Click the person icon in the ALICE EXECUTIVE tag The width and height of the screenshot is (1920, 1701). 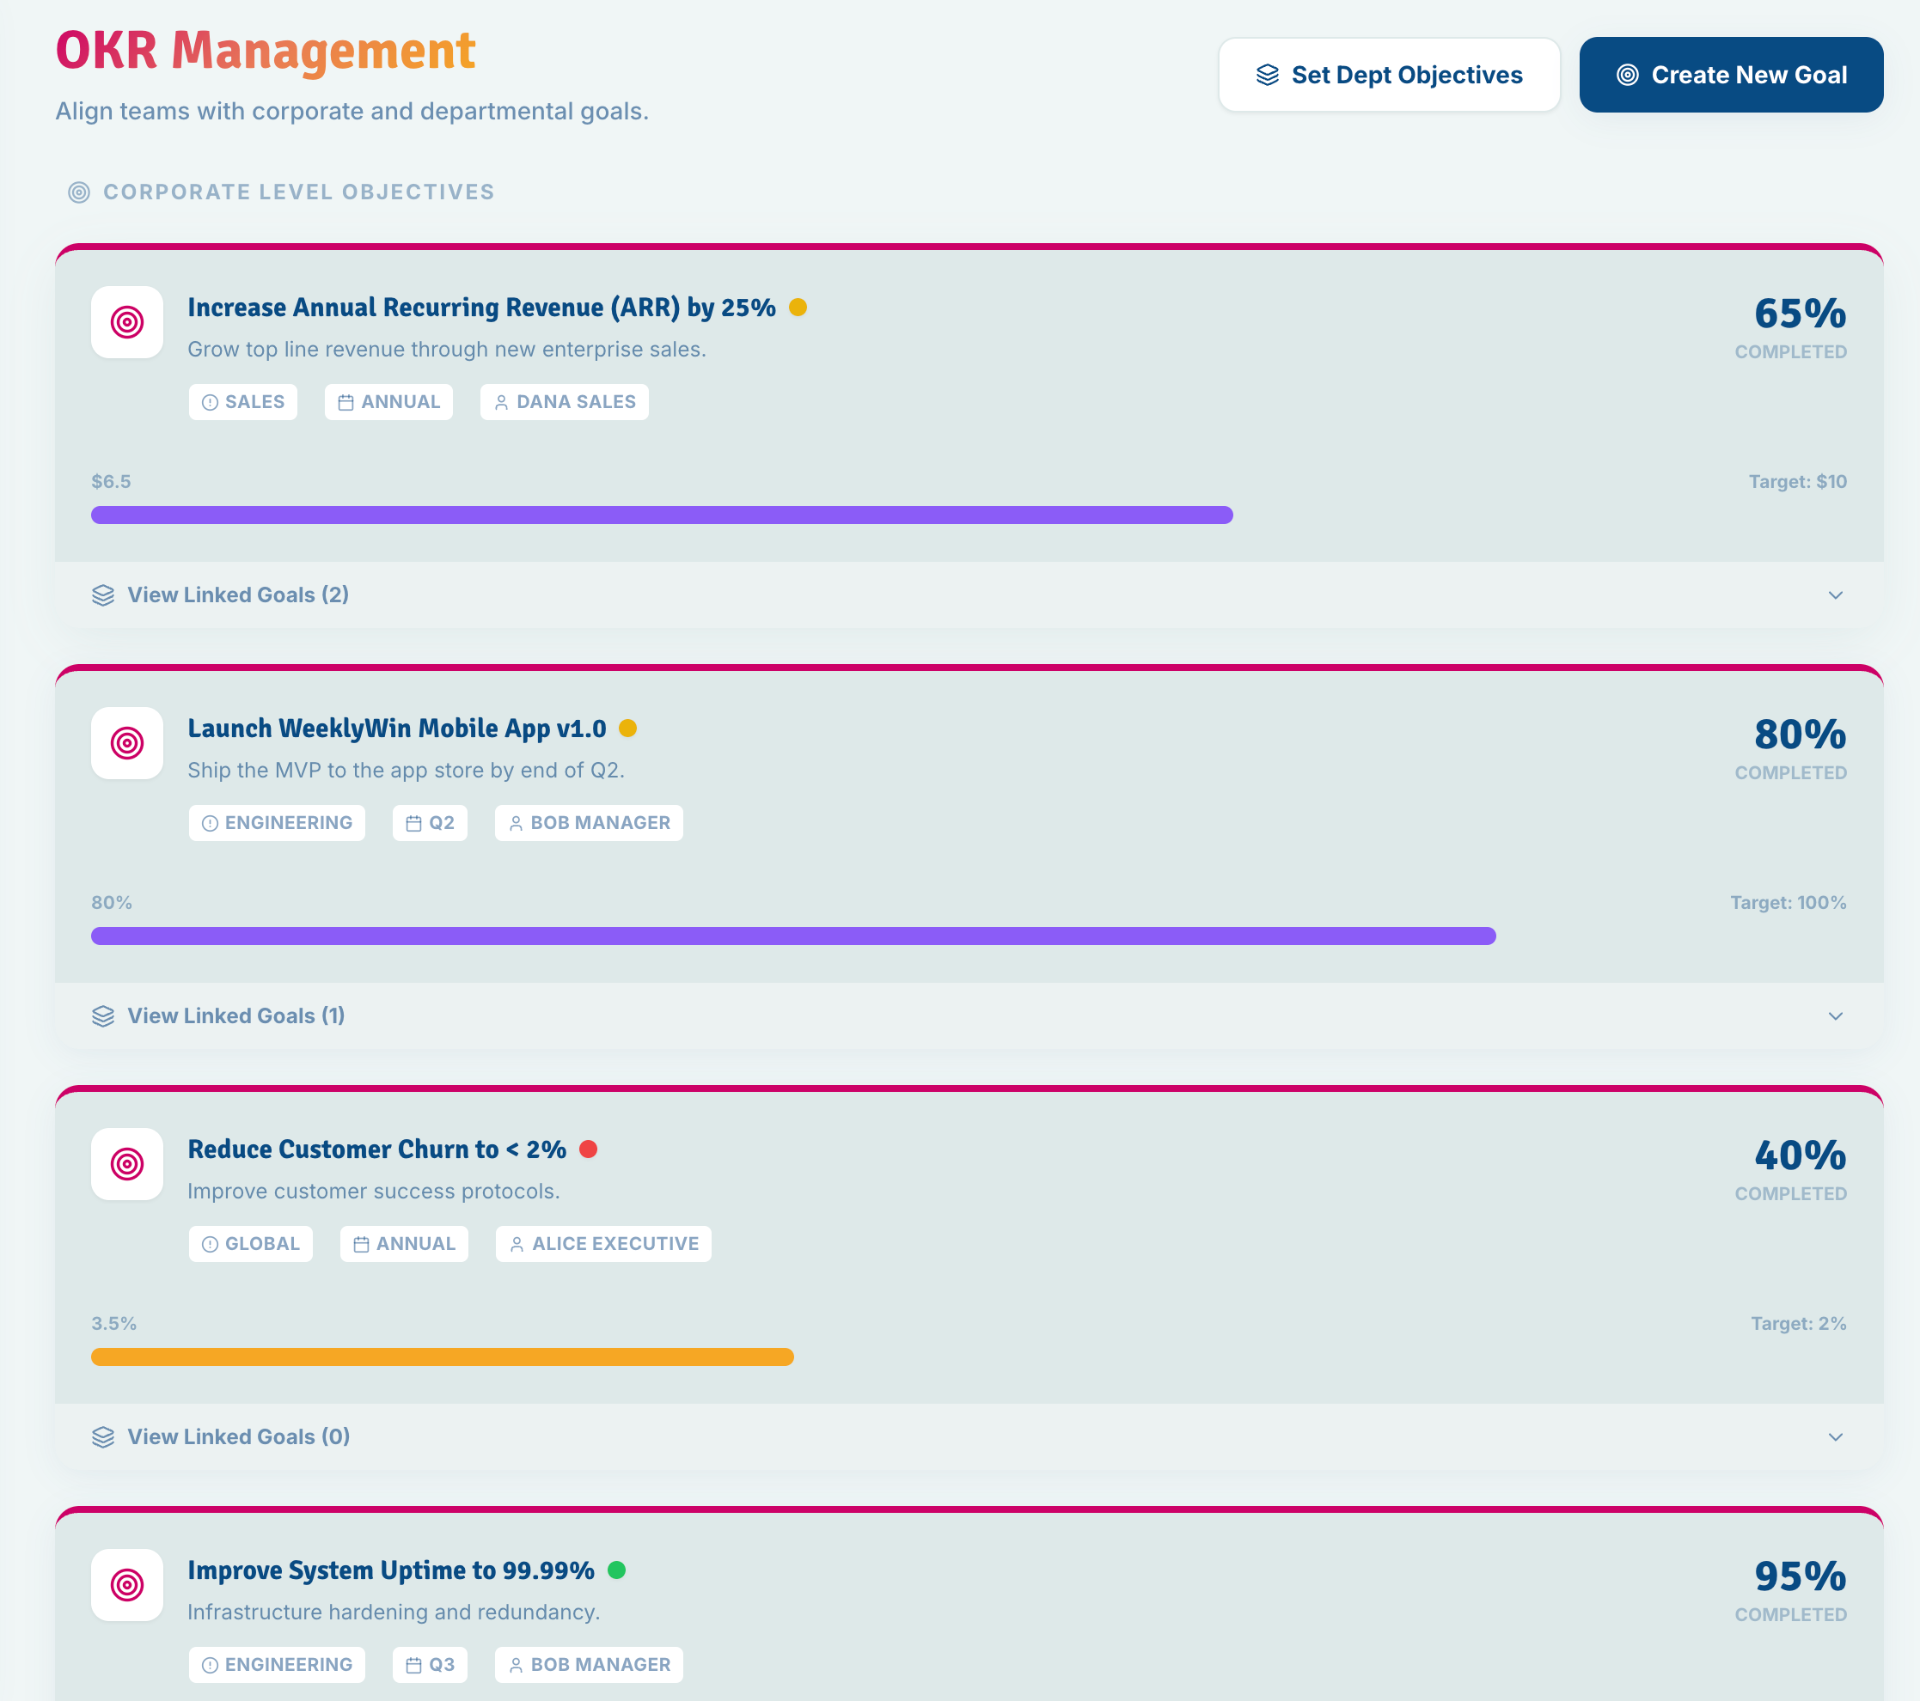(x=517, y=1244)
